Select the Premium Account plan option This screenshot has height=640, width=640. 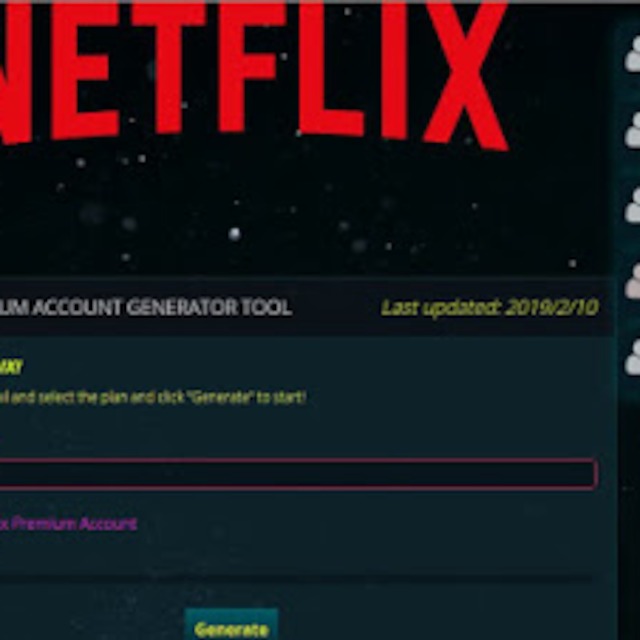point(68,523)
